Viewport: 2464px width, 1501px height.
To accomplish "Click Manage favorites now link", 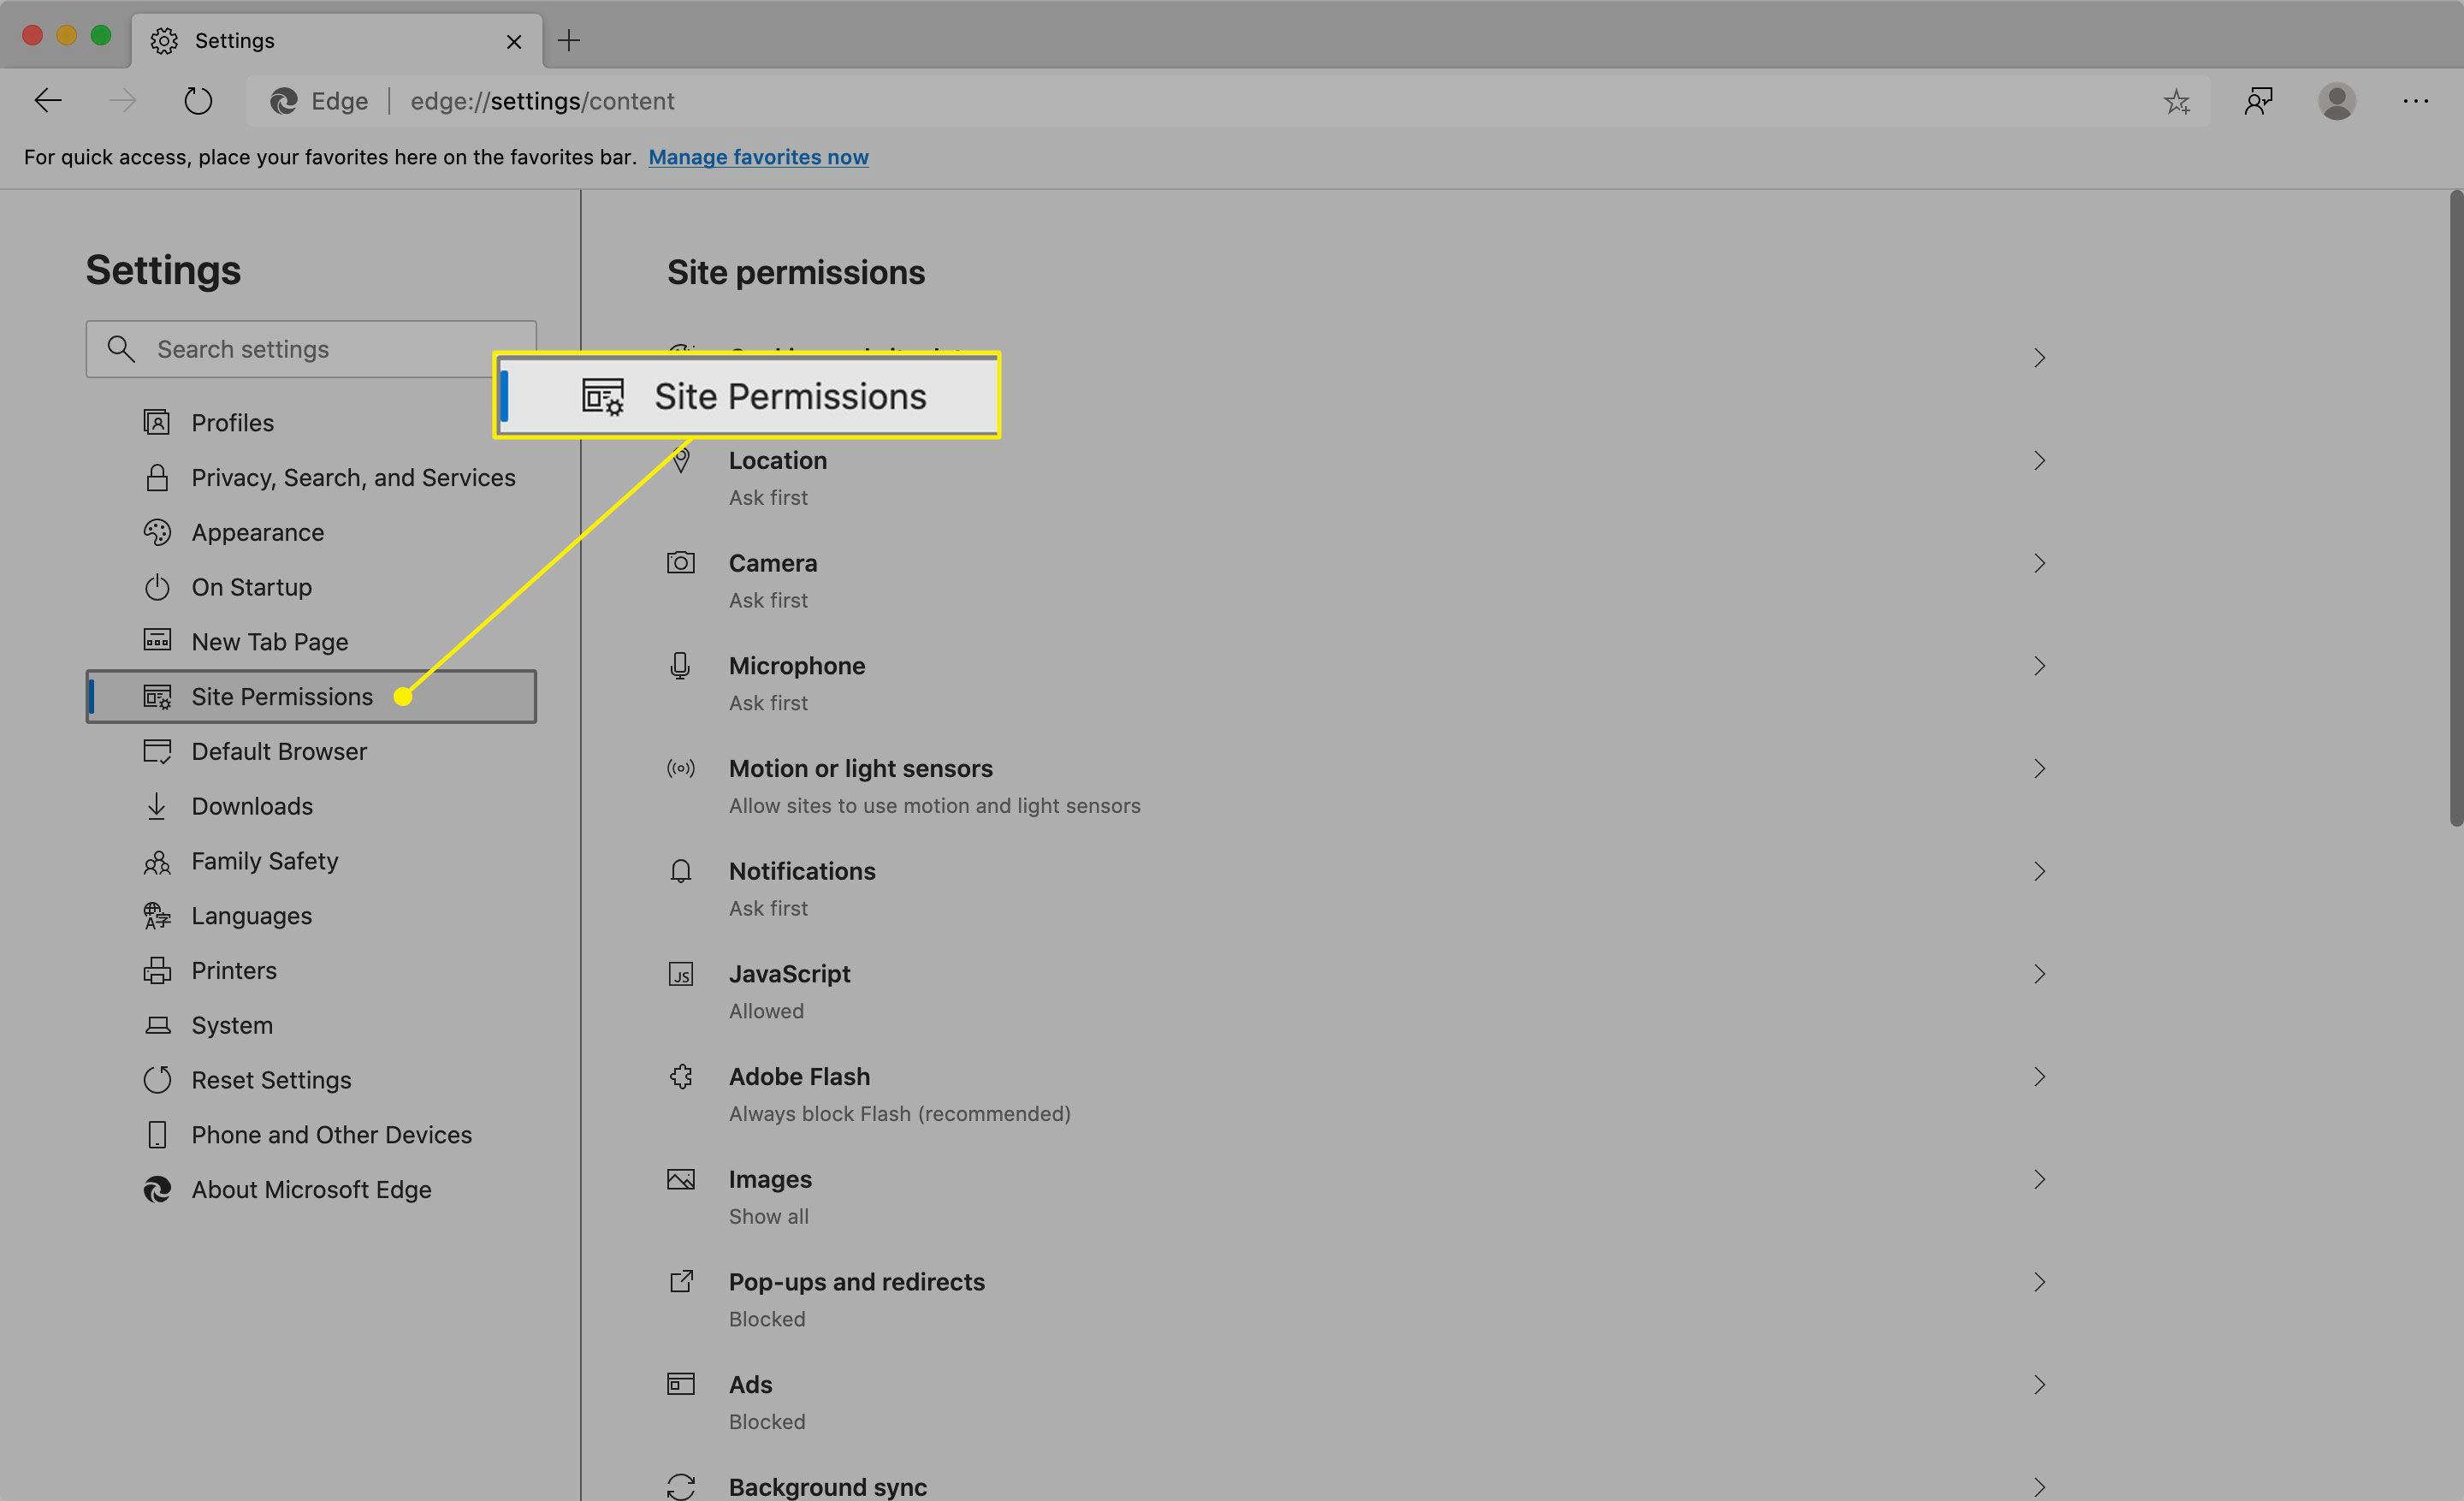I will pos(759,155).
